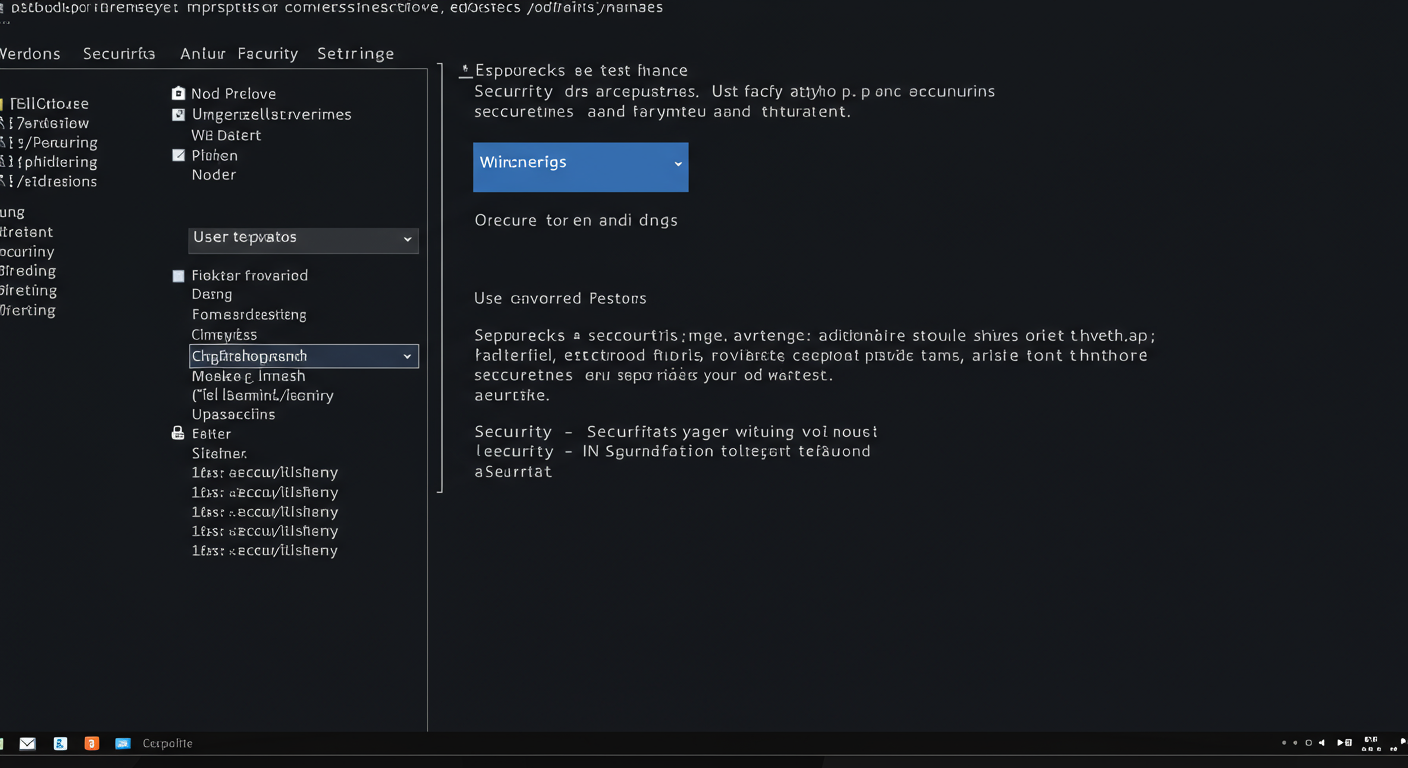Open the blue Wincnerigs dropdown
The width and height of the screenshot is (1408, 768).
pyautogui.click(x=580, y=167)
